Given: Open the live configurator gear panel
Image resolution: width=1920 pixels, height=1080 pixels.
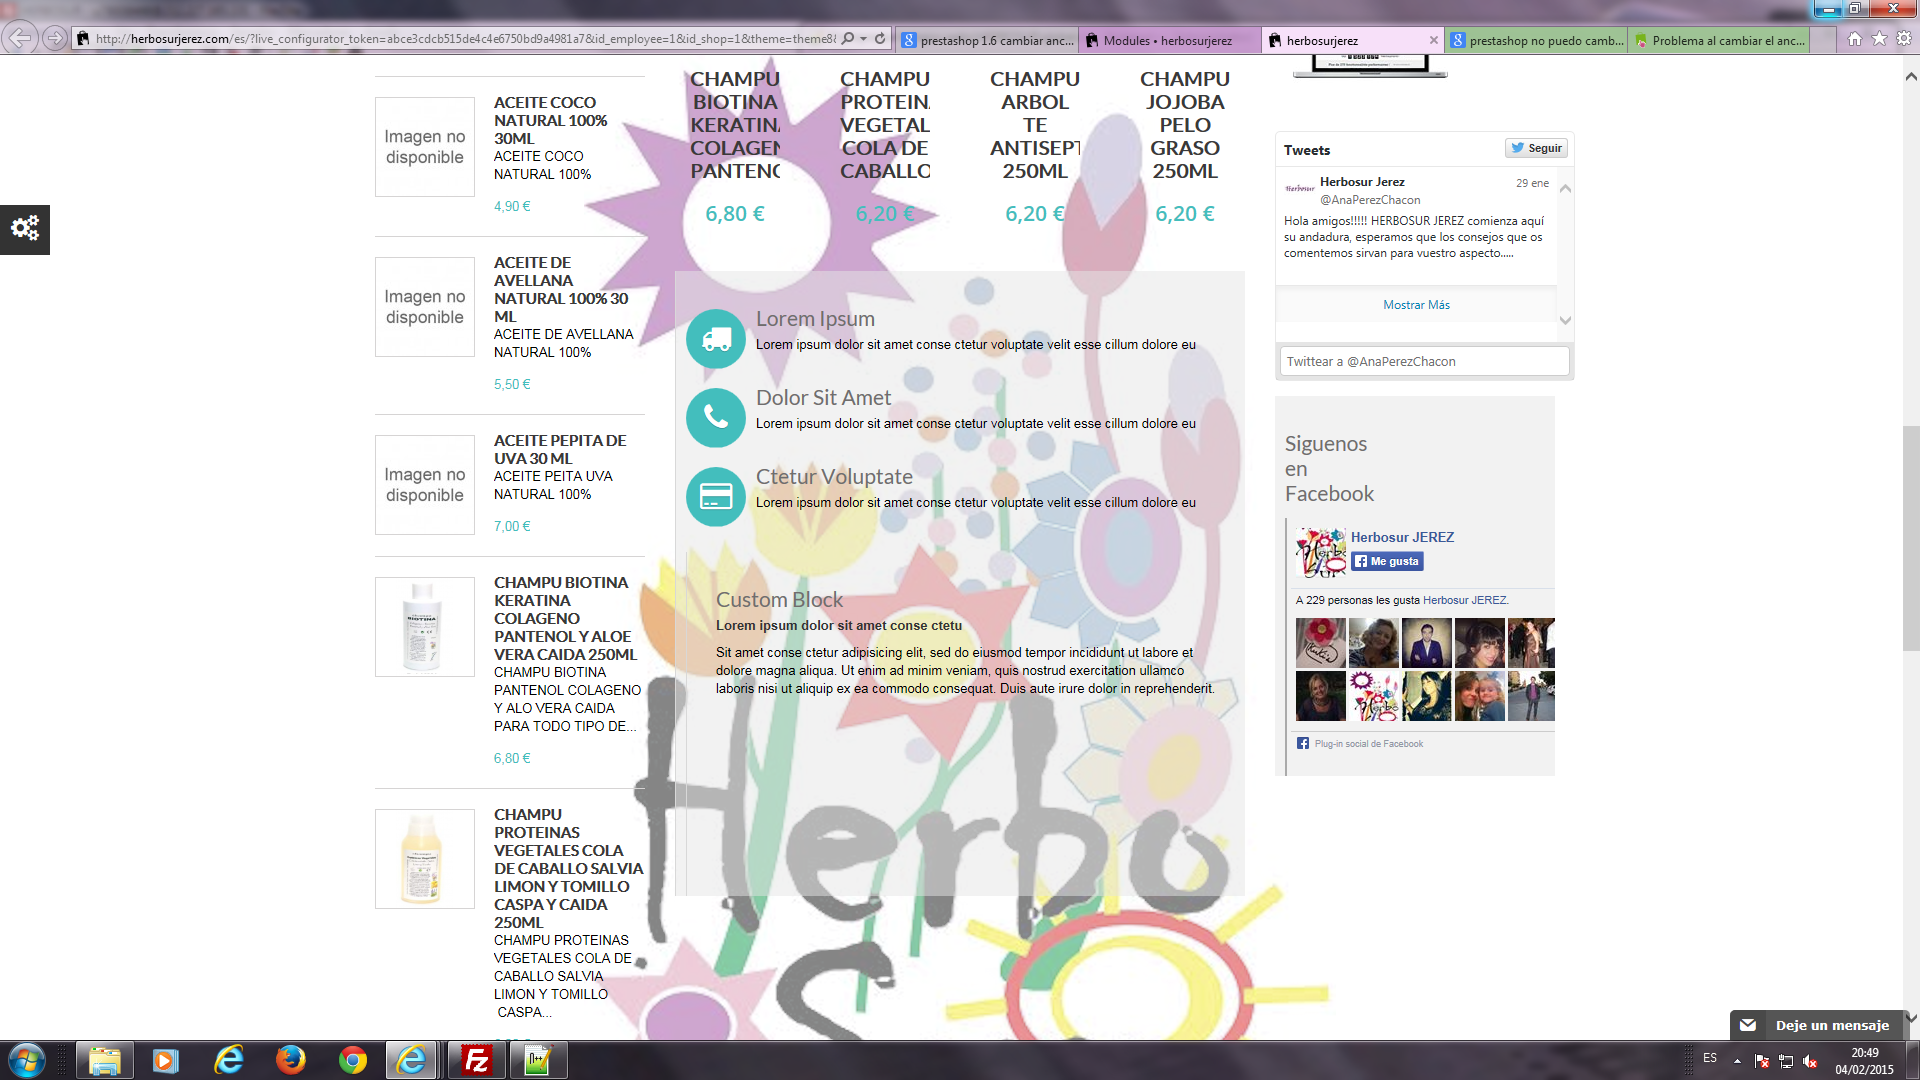Looking at the screenshot, I should click(x=25, y=229).
